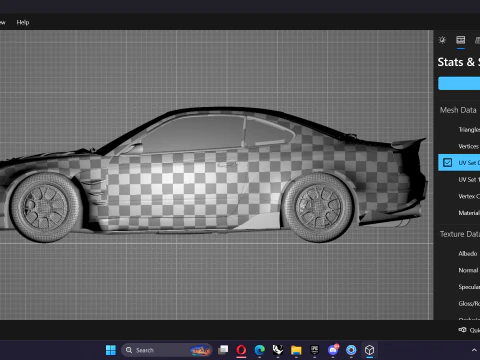Open File Explorer from the taskbar
480x360 pixels.
coord(296,350)
